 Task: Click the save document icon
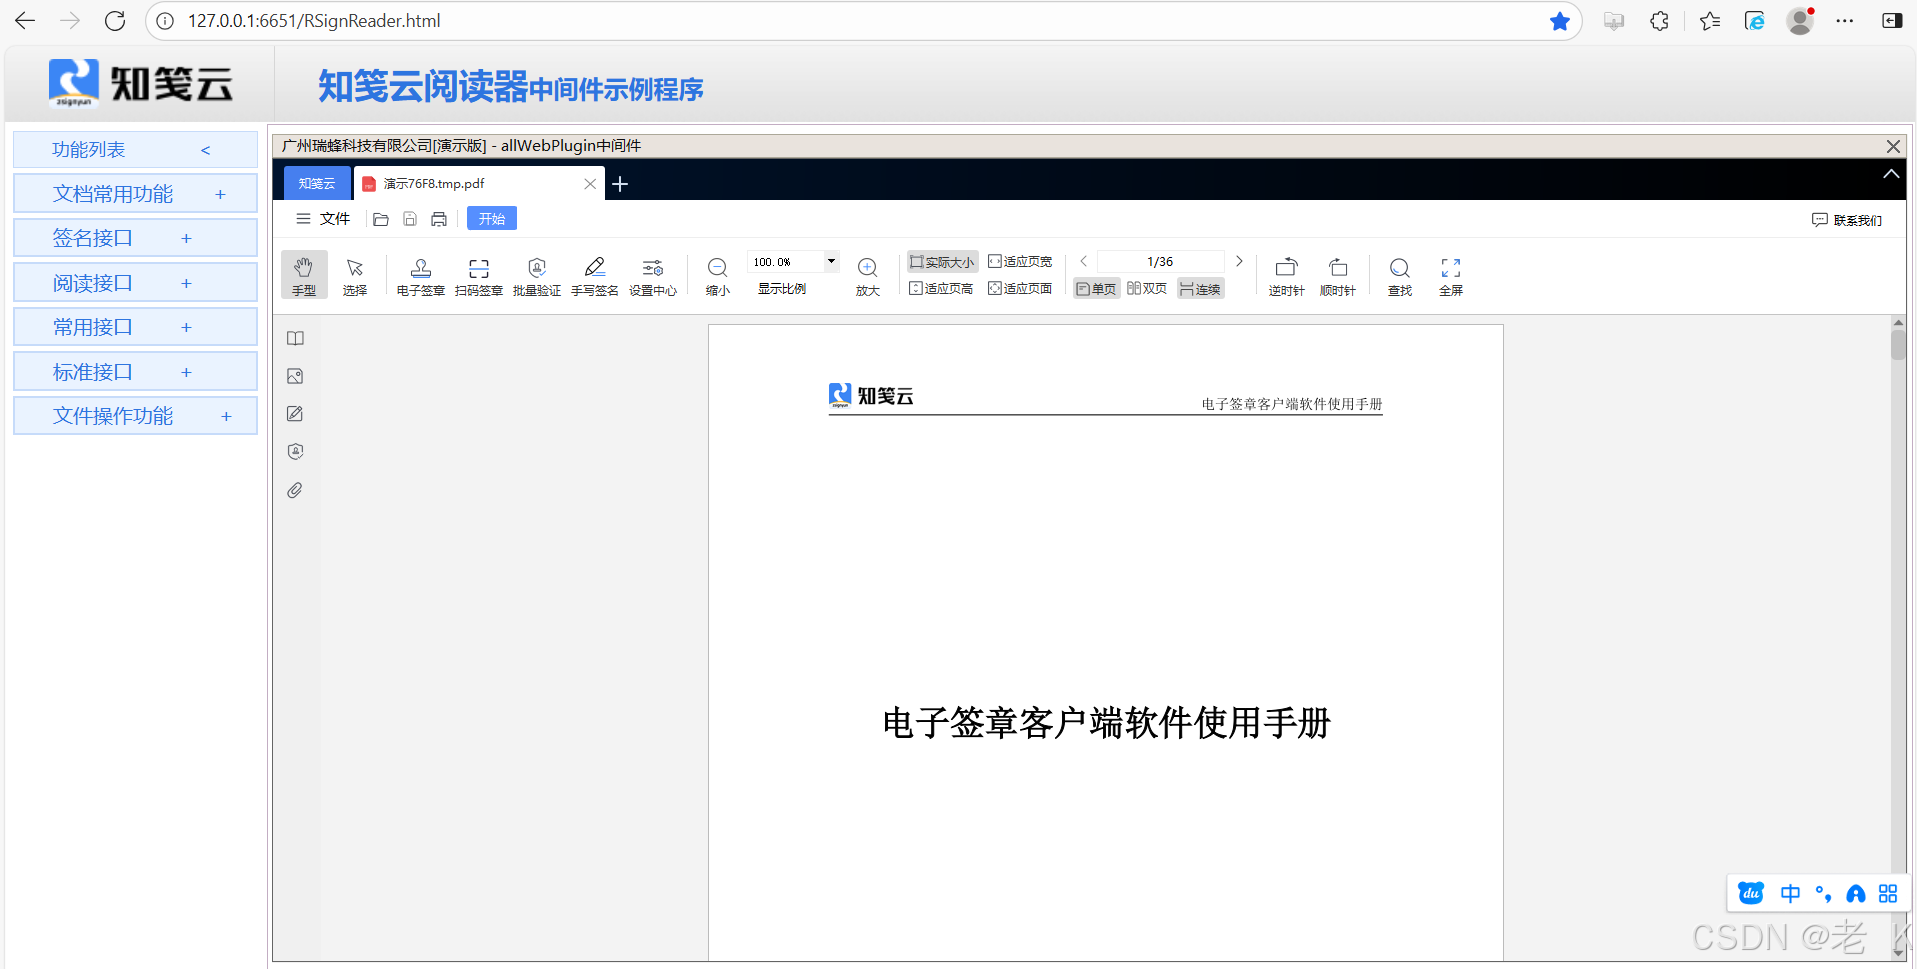410,219
